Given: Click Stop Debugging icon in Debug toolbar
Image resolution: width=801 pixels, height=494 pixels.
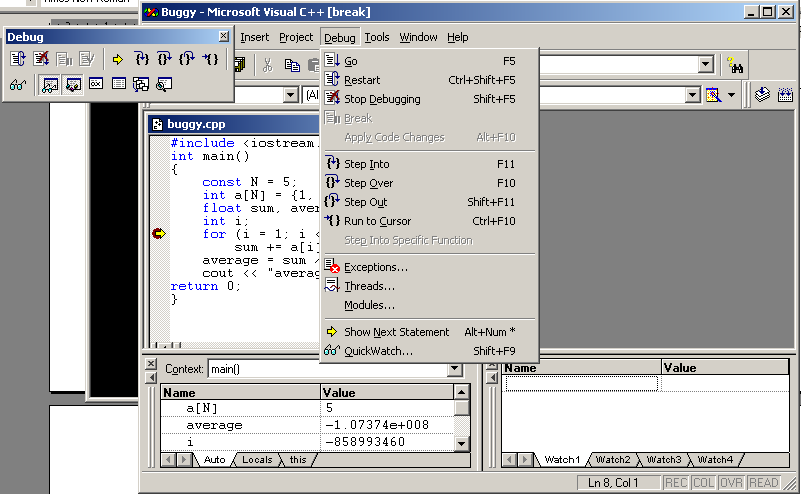Looking at the screenshot, I should click(x=41, y=59).
